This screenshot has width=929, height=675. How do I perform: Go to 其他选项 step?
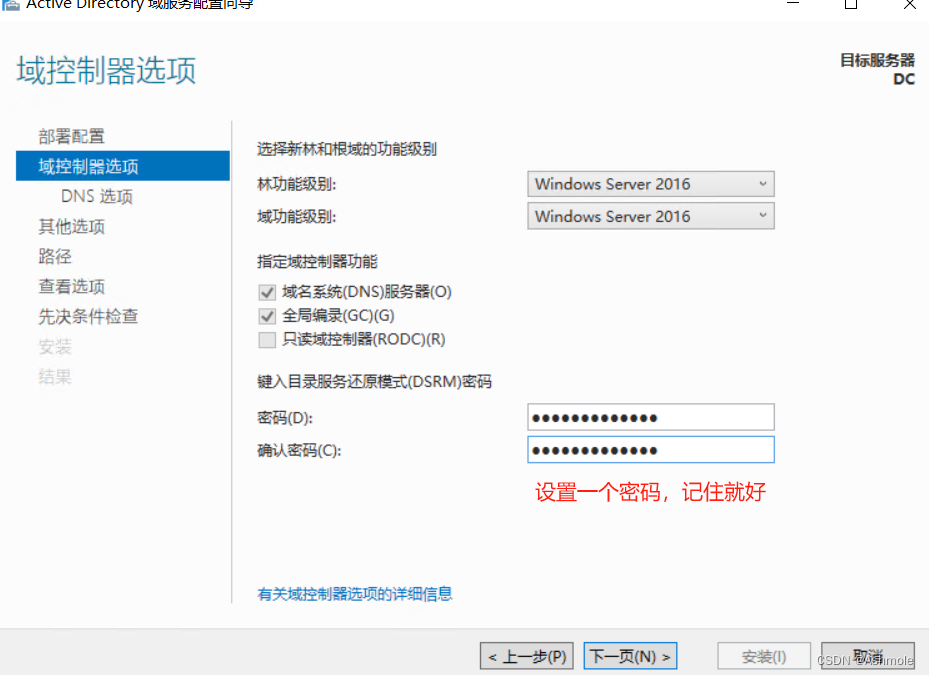coord(71,226)
